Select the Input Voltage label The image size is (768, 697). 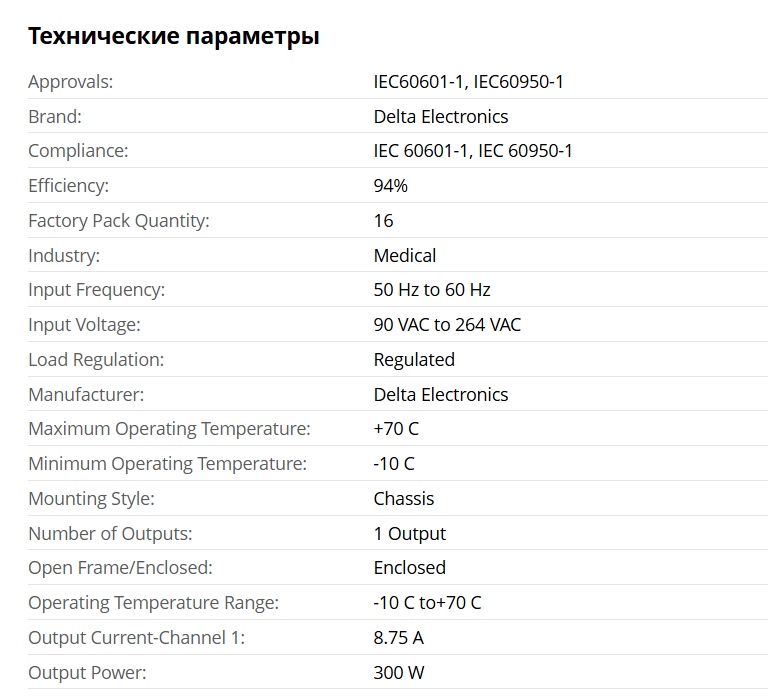(84, 325)
